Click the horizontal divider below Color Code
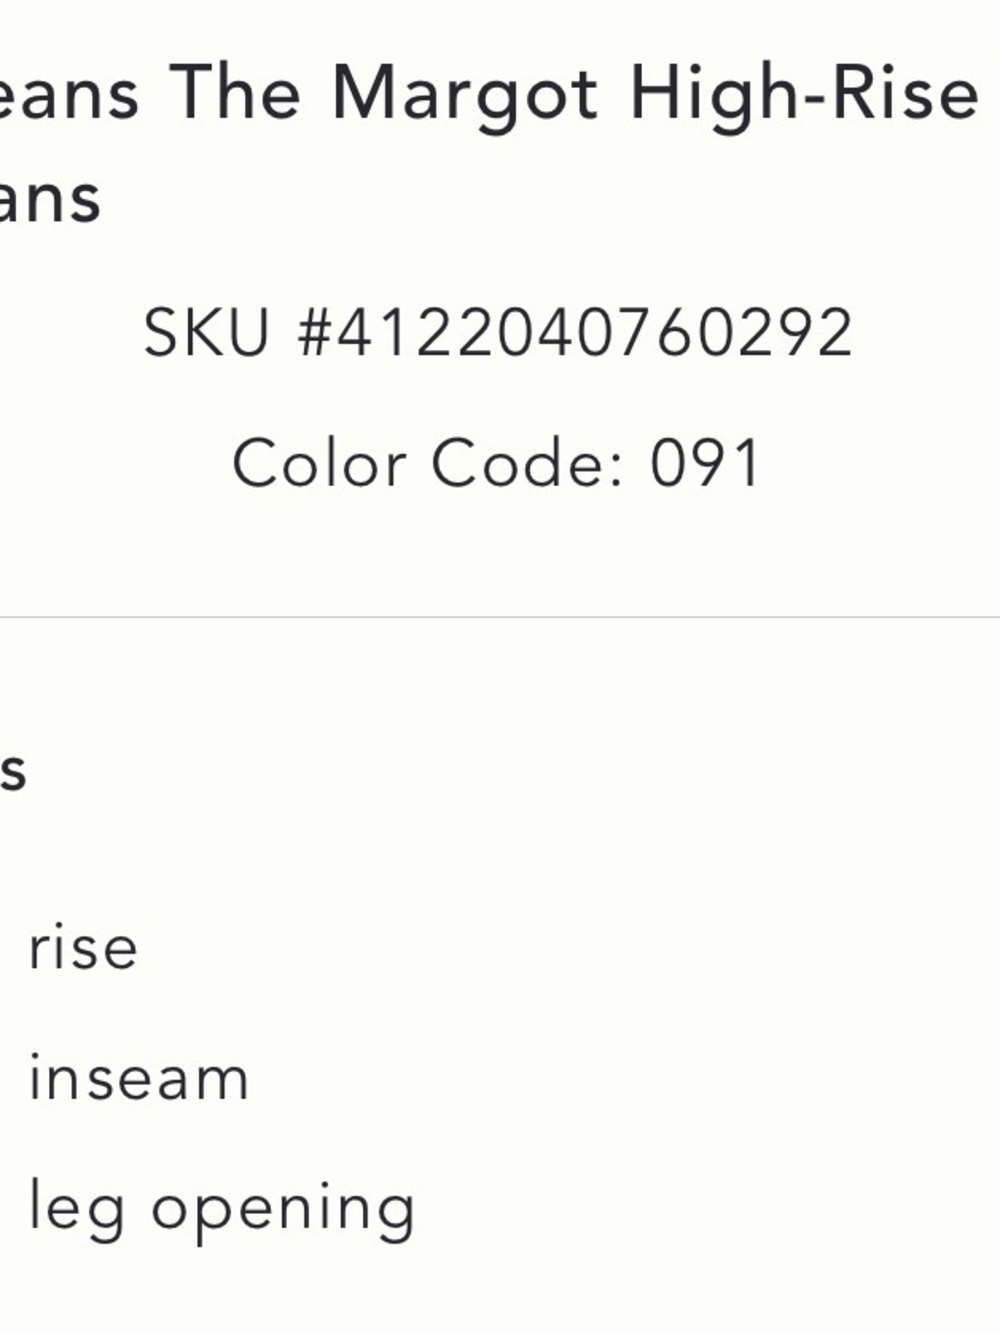The height and width of the screenshot is (1333, 1000). pos(500,617)
